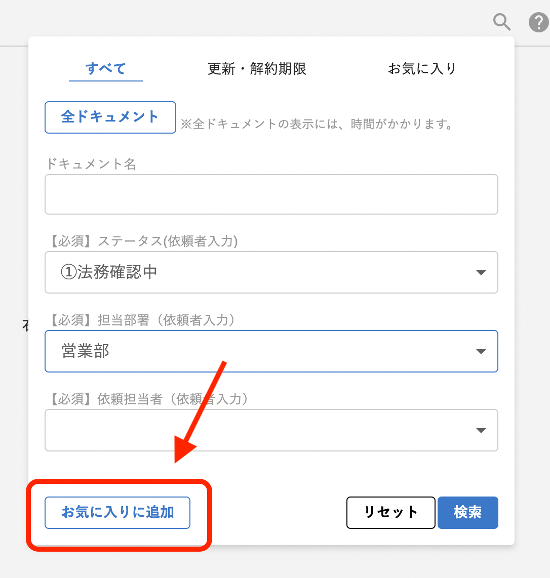Open the ステータス dropdown showing ①法務確認中
The height and width of the screenshot is (578, 550).
pos(271,272)
